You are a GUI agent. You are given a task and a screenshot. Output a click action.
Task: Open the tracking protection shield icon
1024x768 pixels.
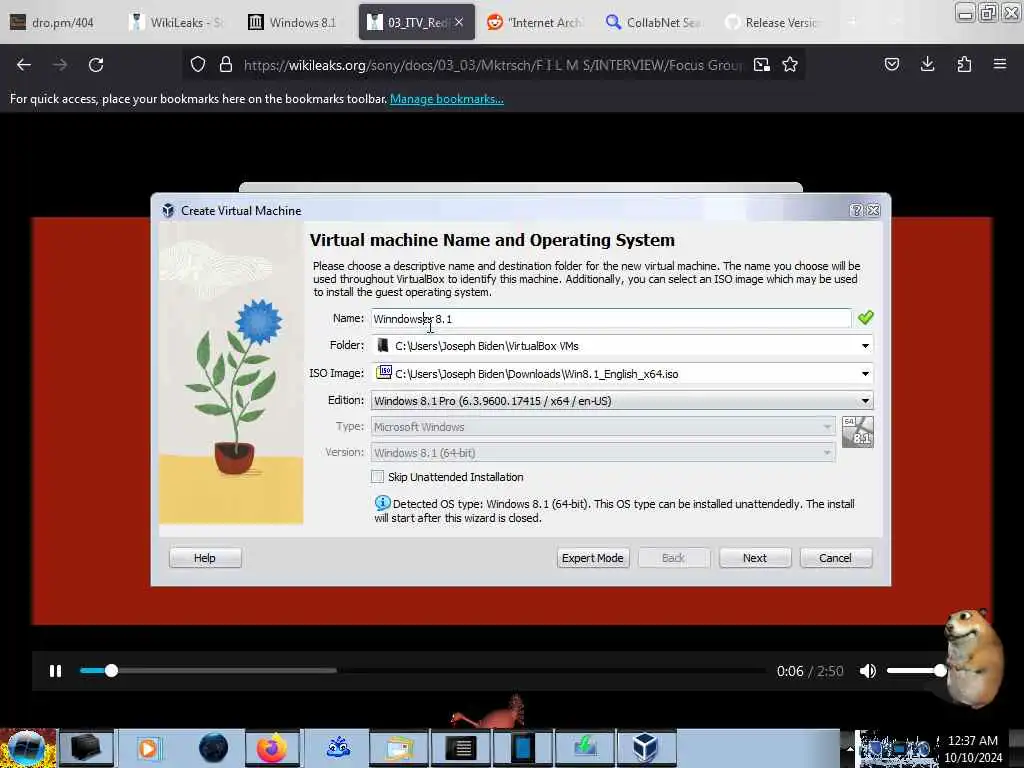[198, 64]
